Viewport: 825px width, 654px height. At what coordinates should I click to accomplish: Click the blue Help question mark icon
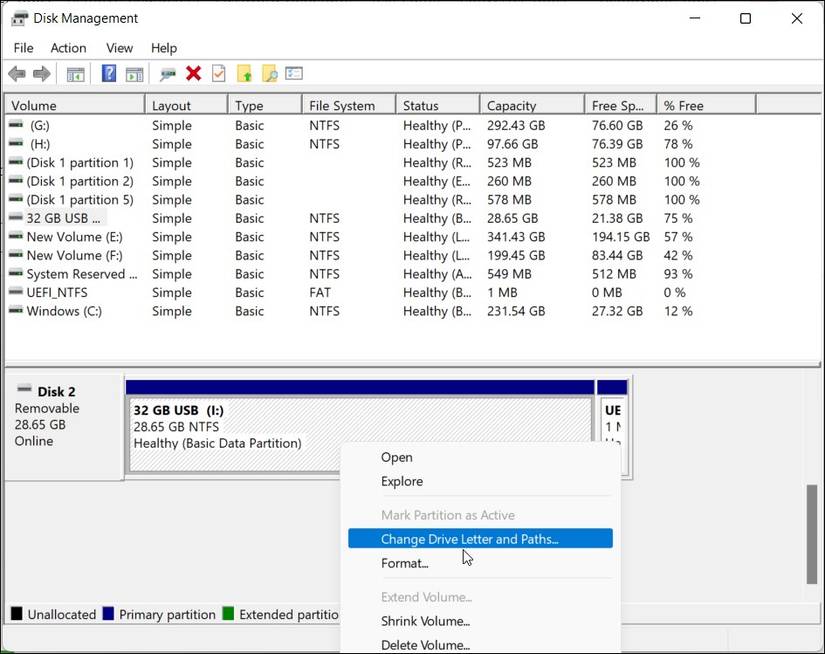coord(109,74)
